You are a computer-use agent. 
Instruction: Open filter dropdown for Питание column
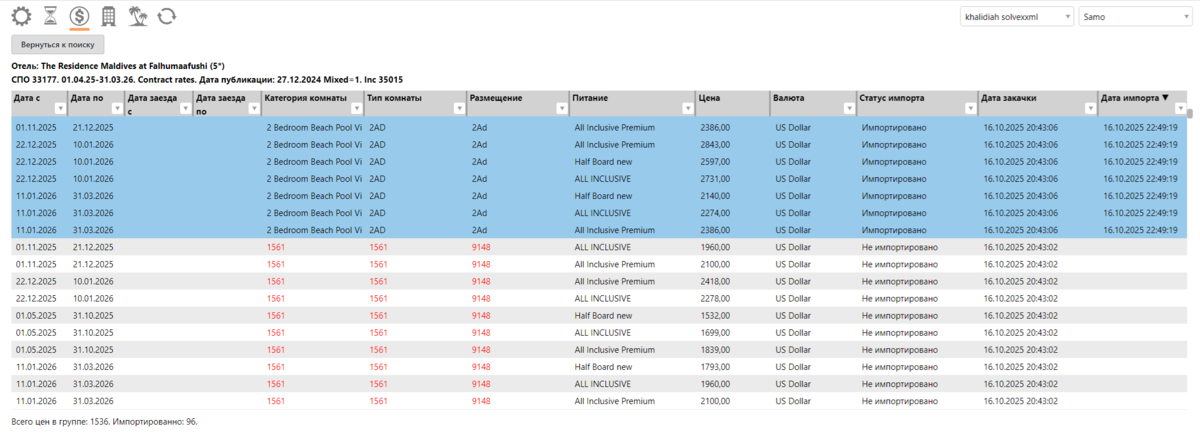pos(686,108)
